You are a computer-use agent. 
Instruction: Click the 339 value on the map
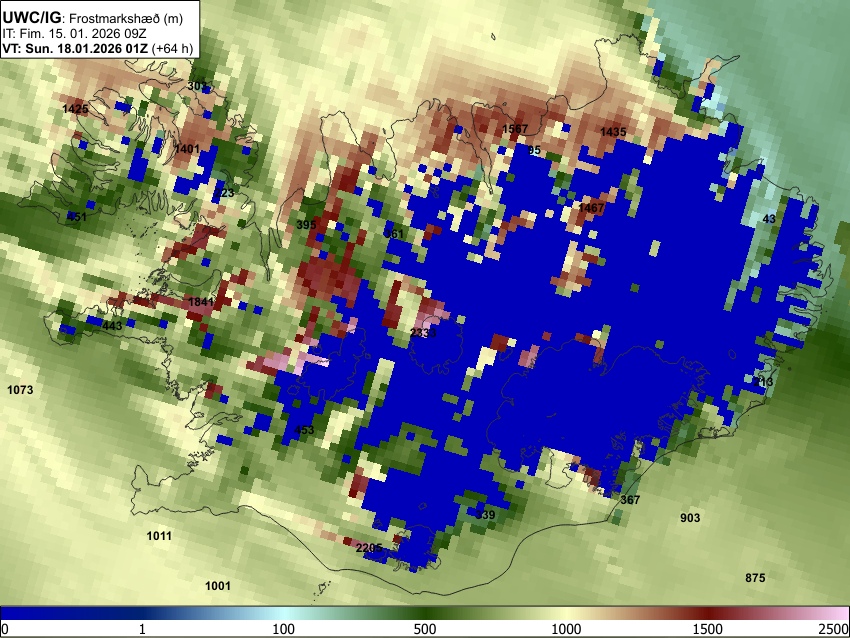pos(485,515)
